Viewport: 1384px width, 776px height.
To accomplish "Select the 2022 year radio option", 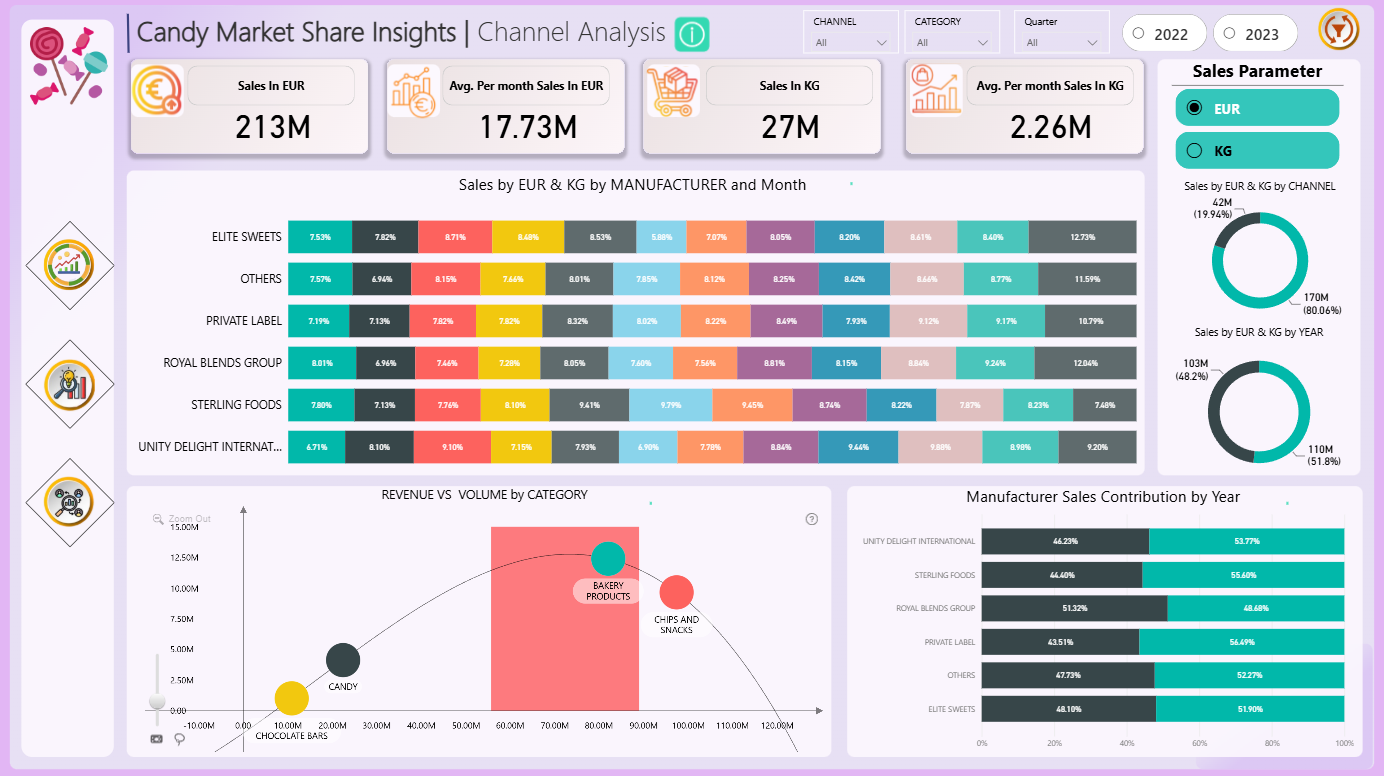I will [x=1164, y=33].
